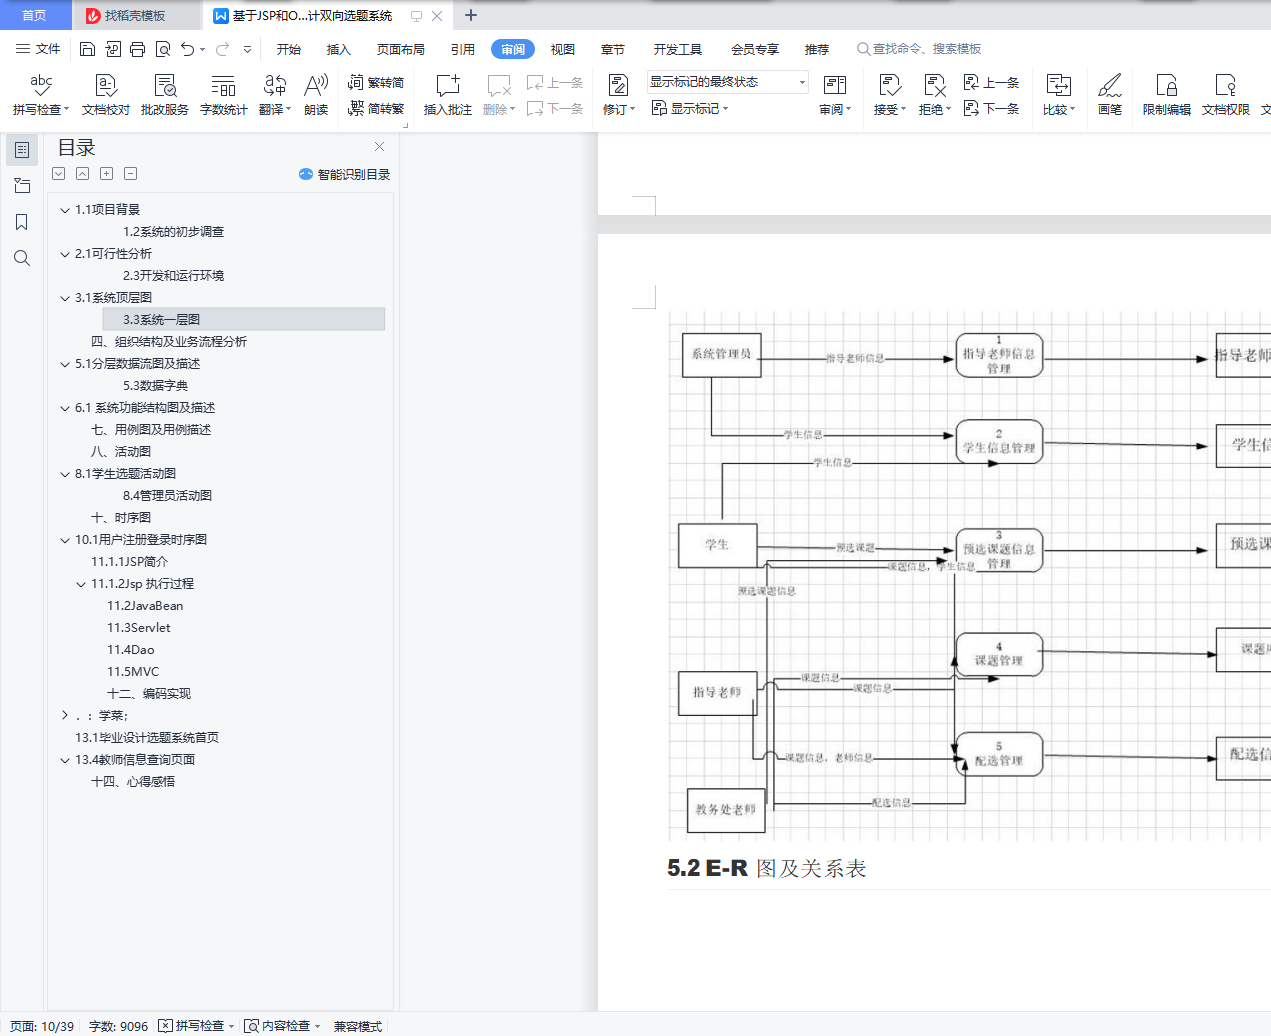Click the collapse-all minus button in 目录

point(130,174)
